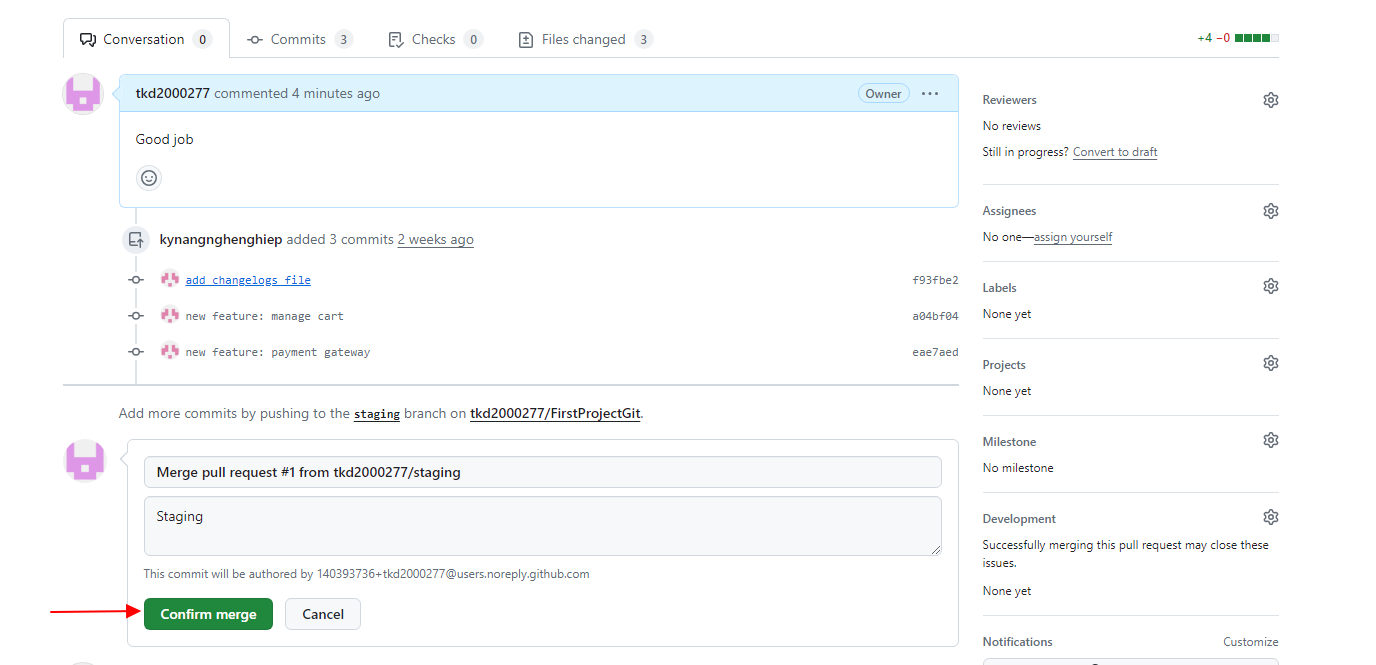The height and width of the screenshot is (665, 1376).
Task: Click the Staging commit description text area
Action: click(x=542, y=526)
